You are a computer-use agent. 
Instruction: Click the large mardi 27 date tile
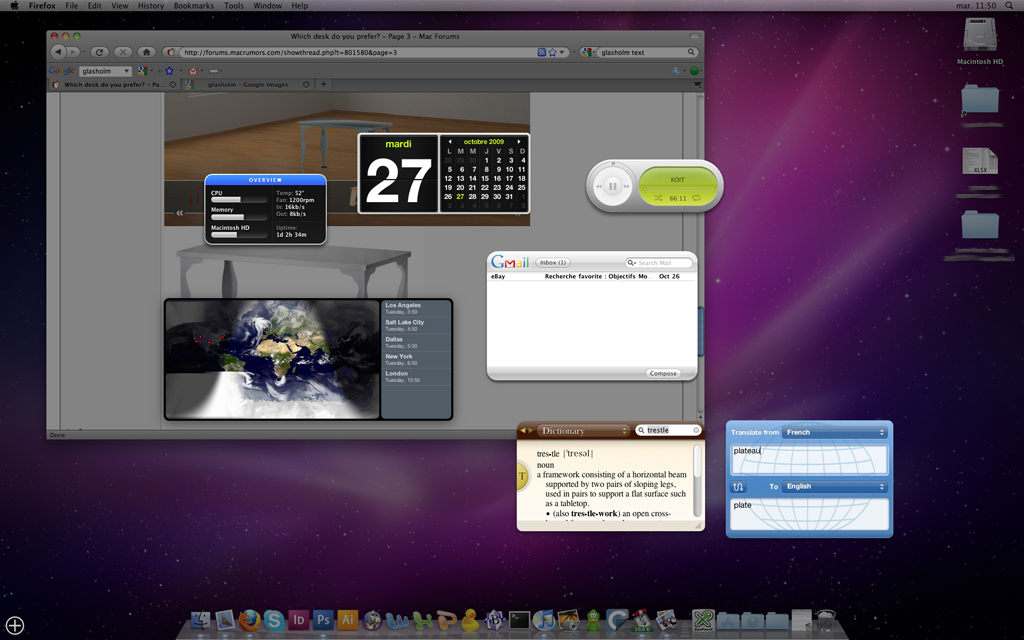click(x=398, y=173)
